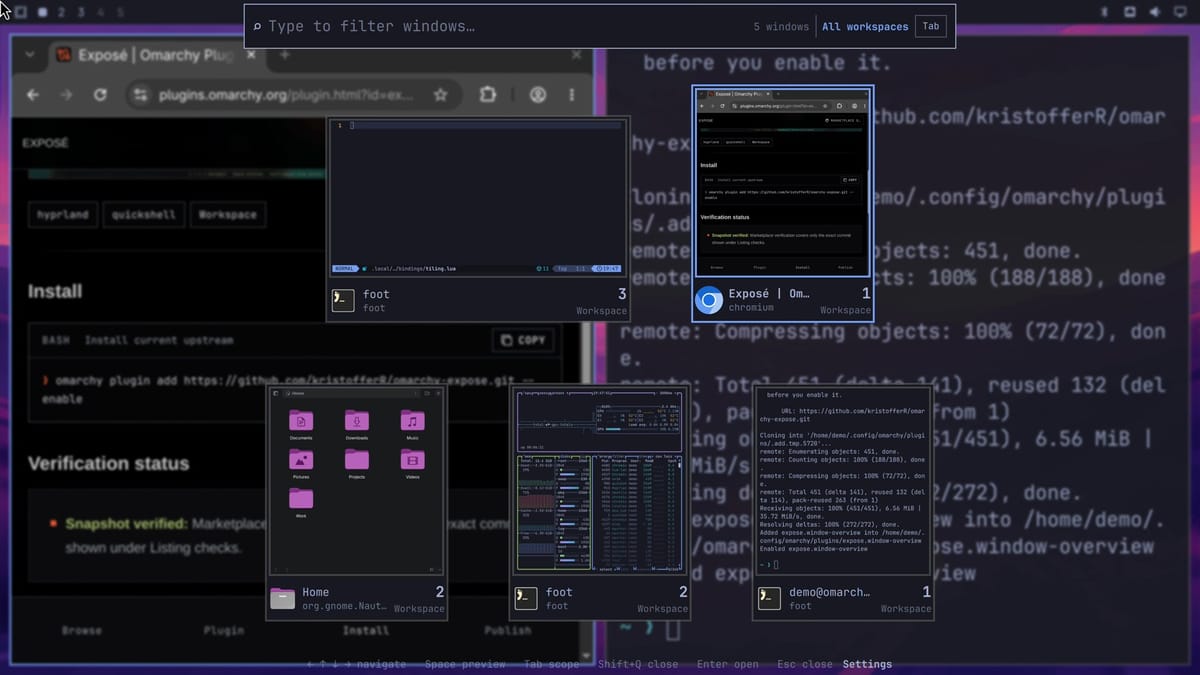Screen dimensions: 1200x675
Task: Click the 'hyprland' tag in background page
Action: click(x=62, y=214)
